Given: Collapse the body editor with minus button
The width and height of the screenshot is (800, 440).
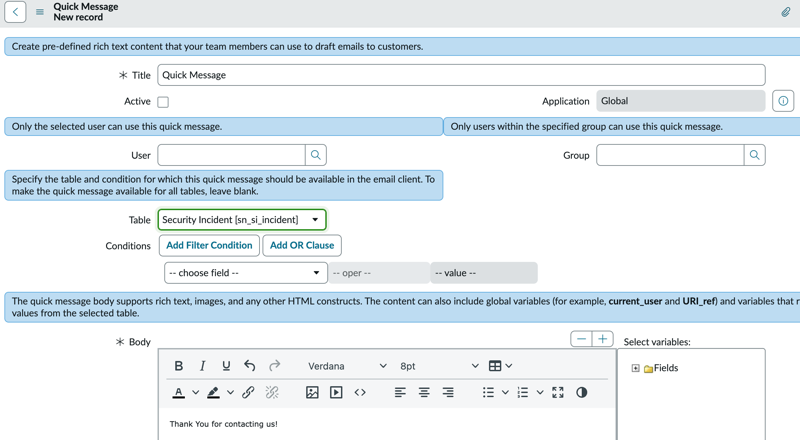Looking at the screenshot, I should click(x=581, y=339).
